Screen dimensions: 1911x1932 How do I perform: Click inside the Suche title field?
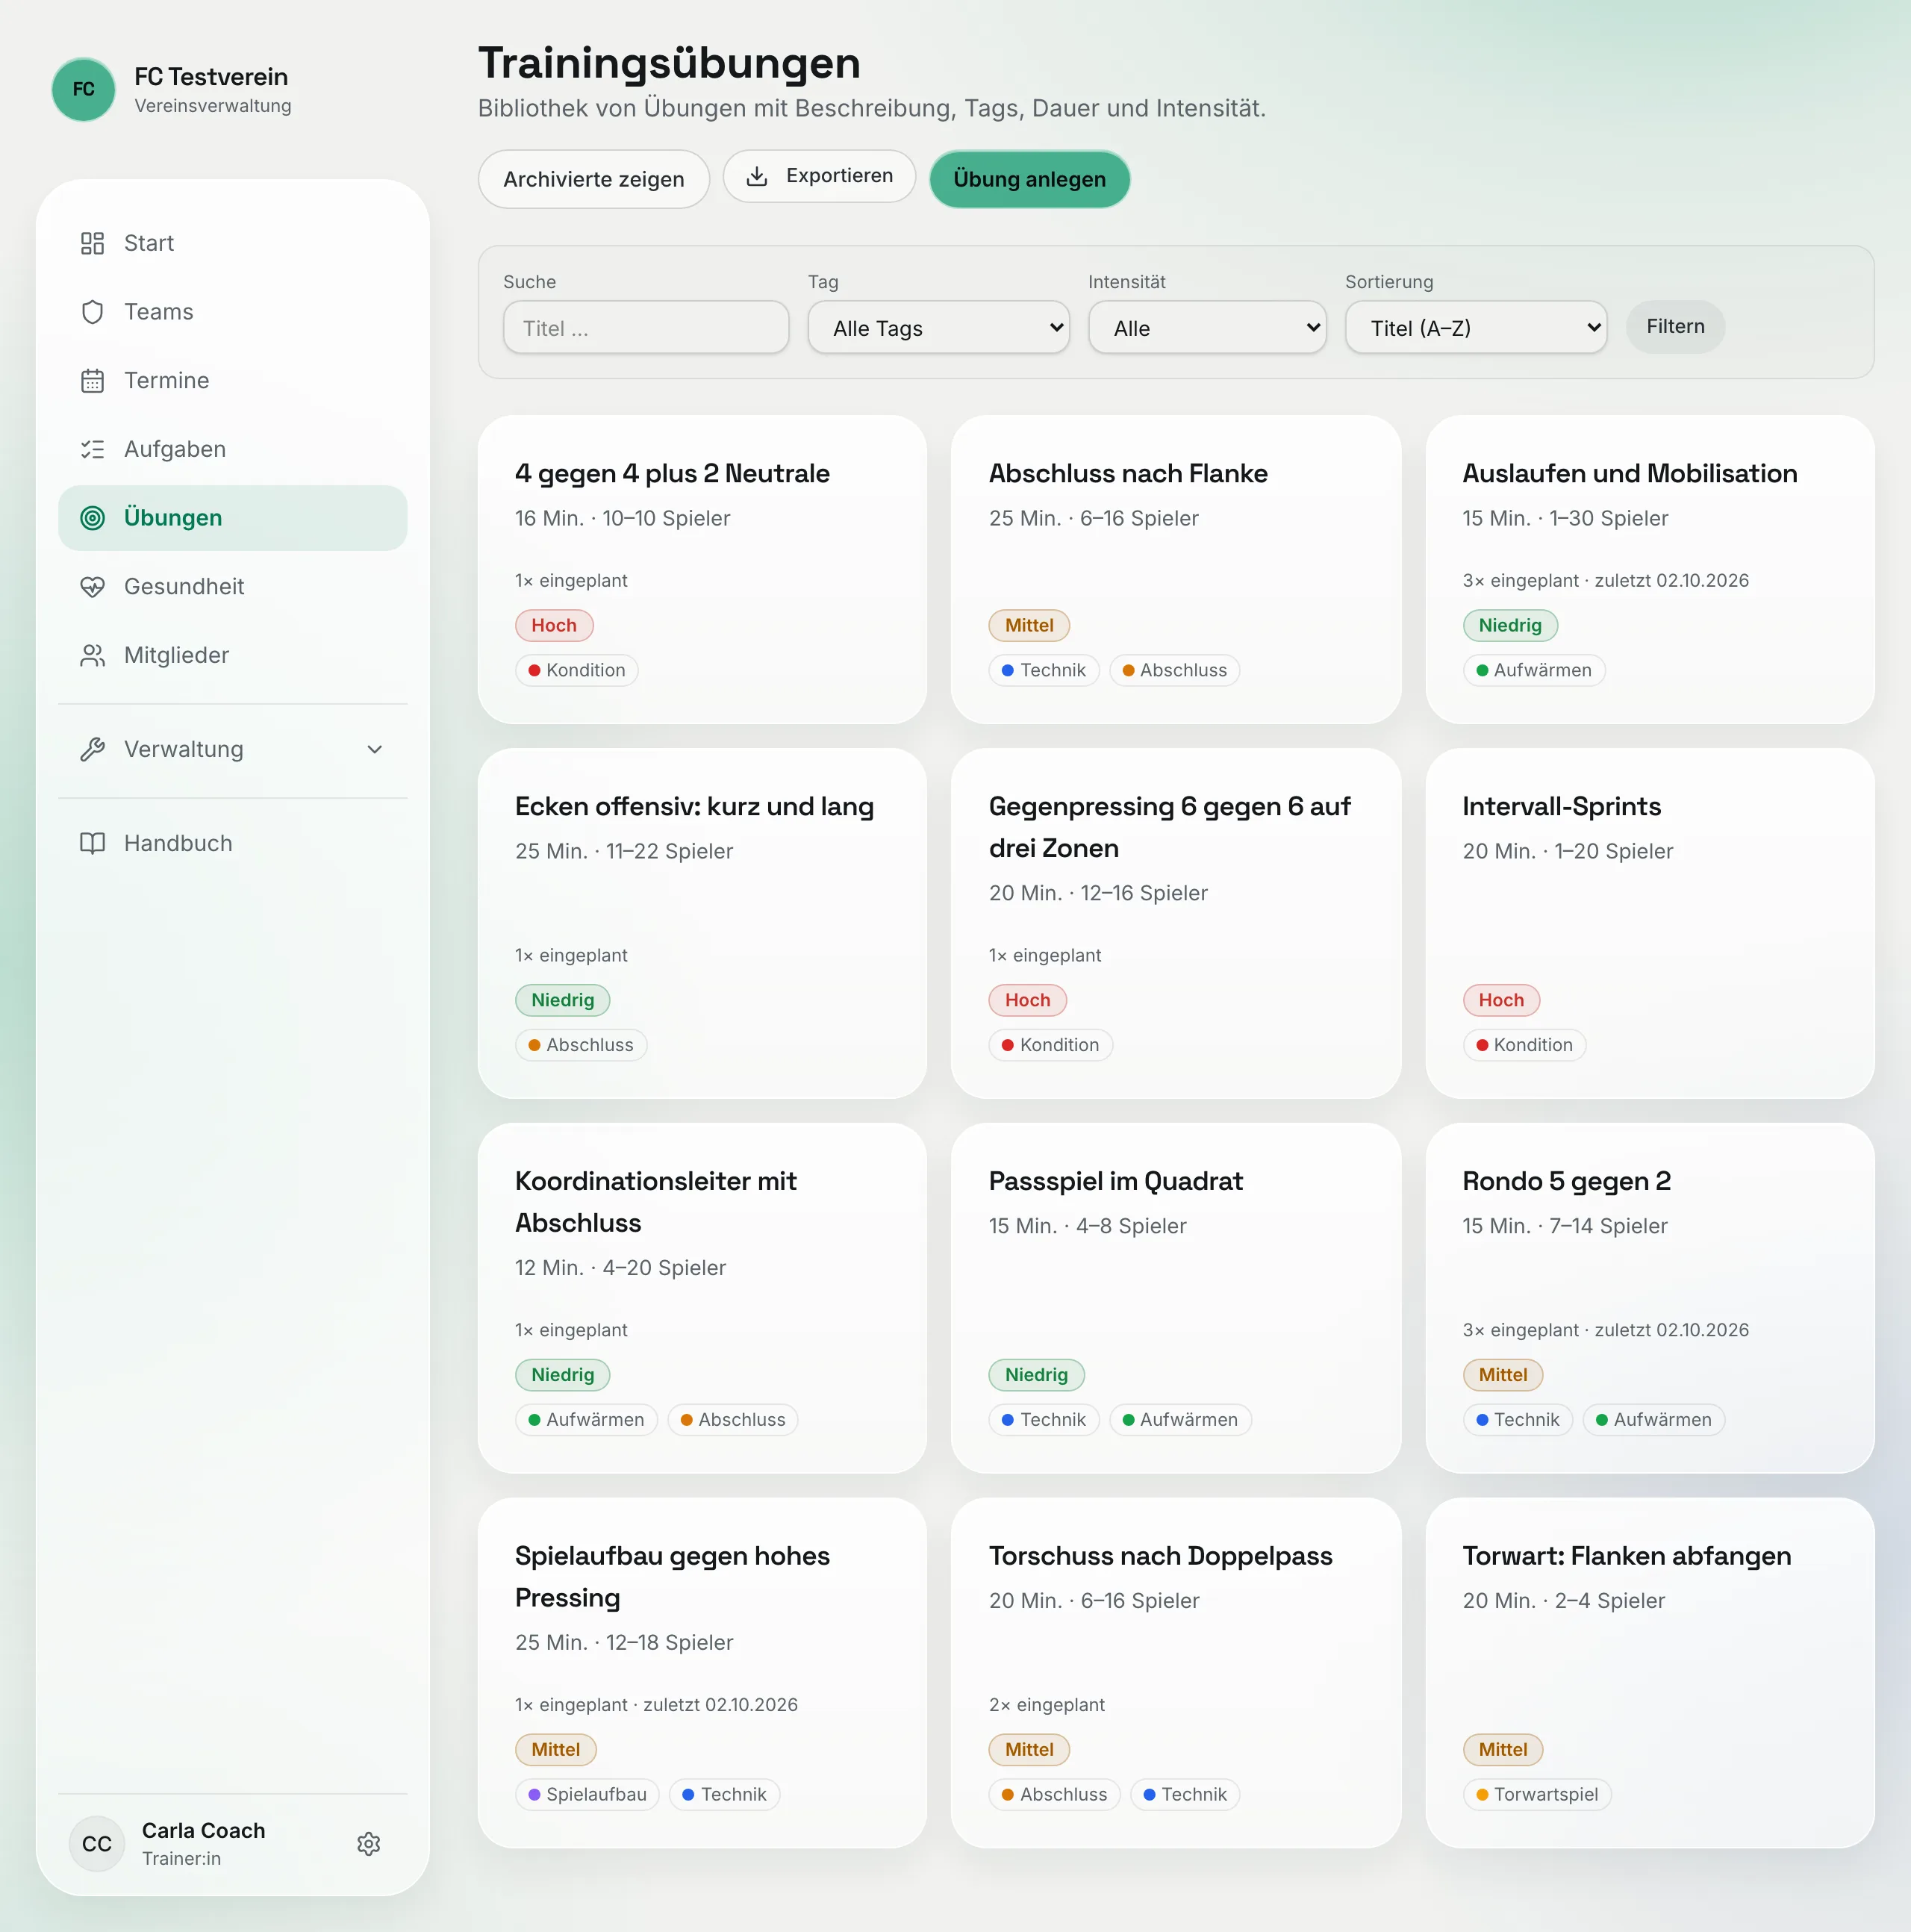(646, 328)
